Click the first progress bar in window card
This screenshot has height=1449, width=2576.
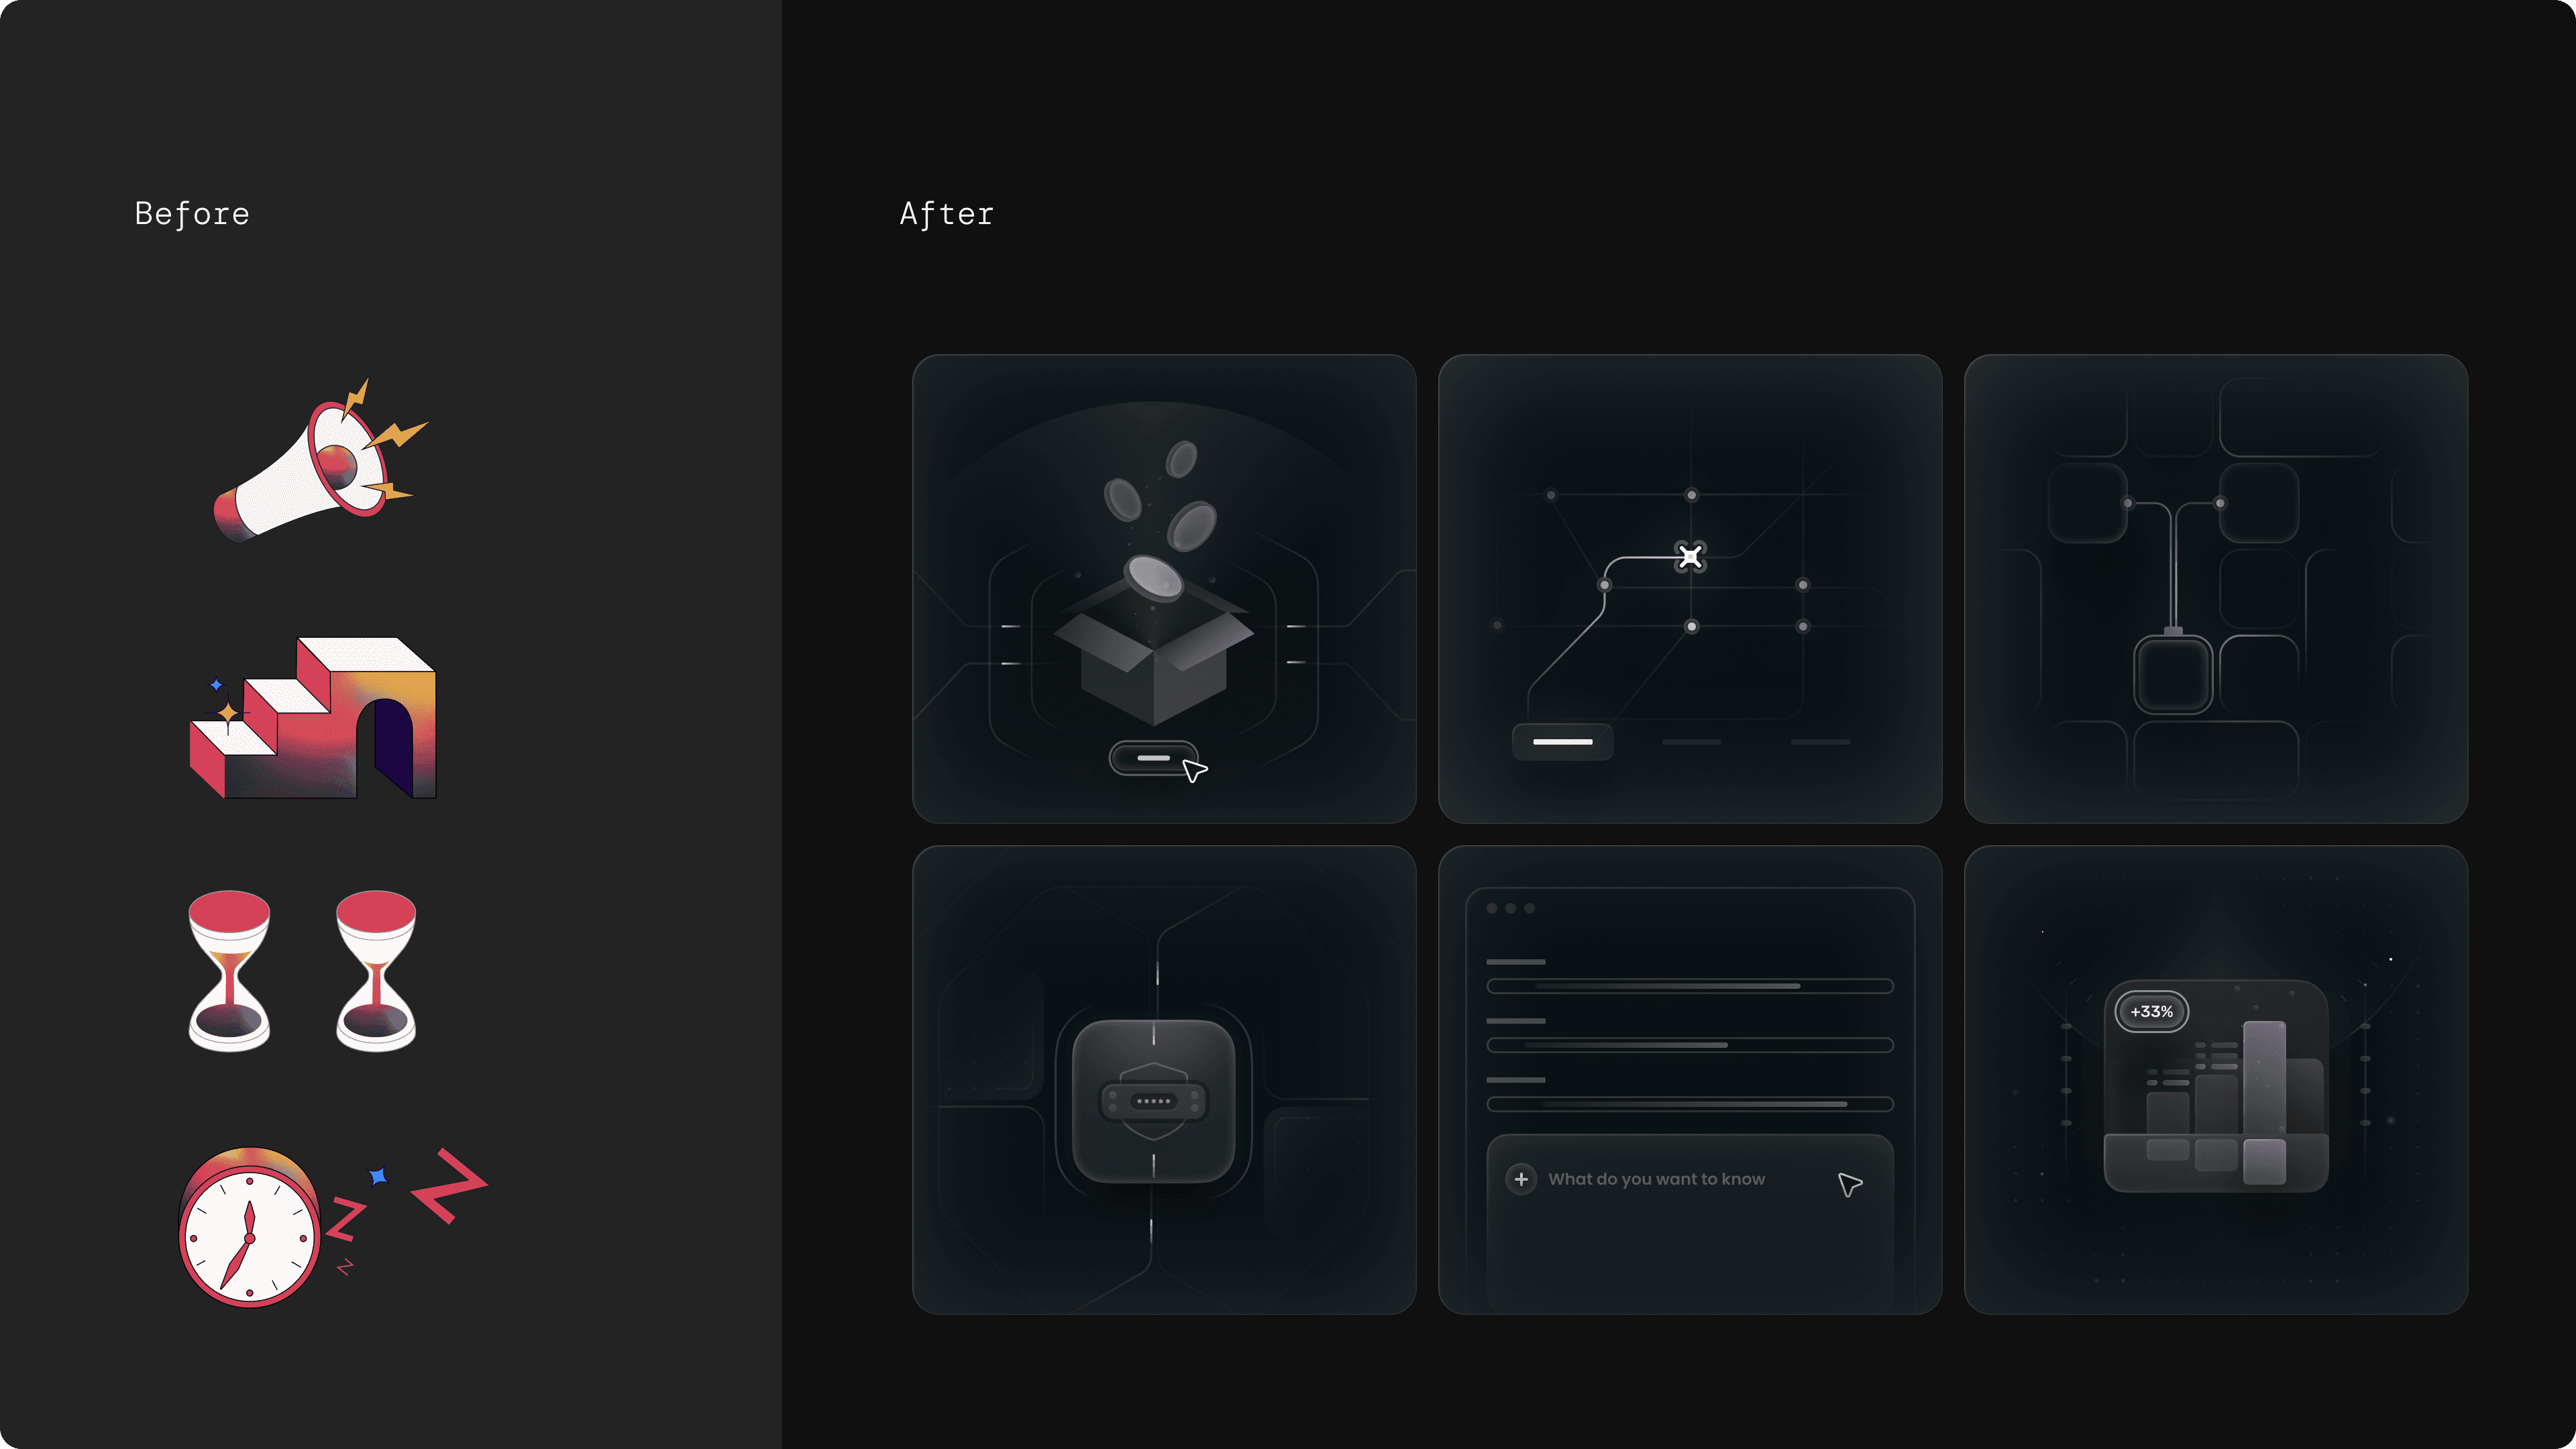1690,986
